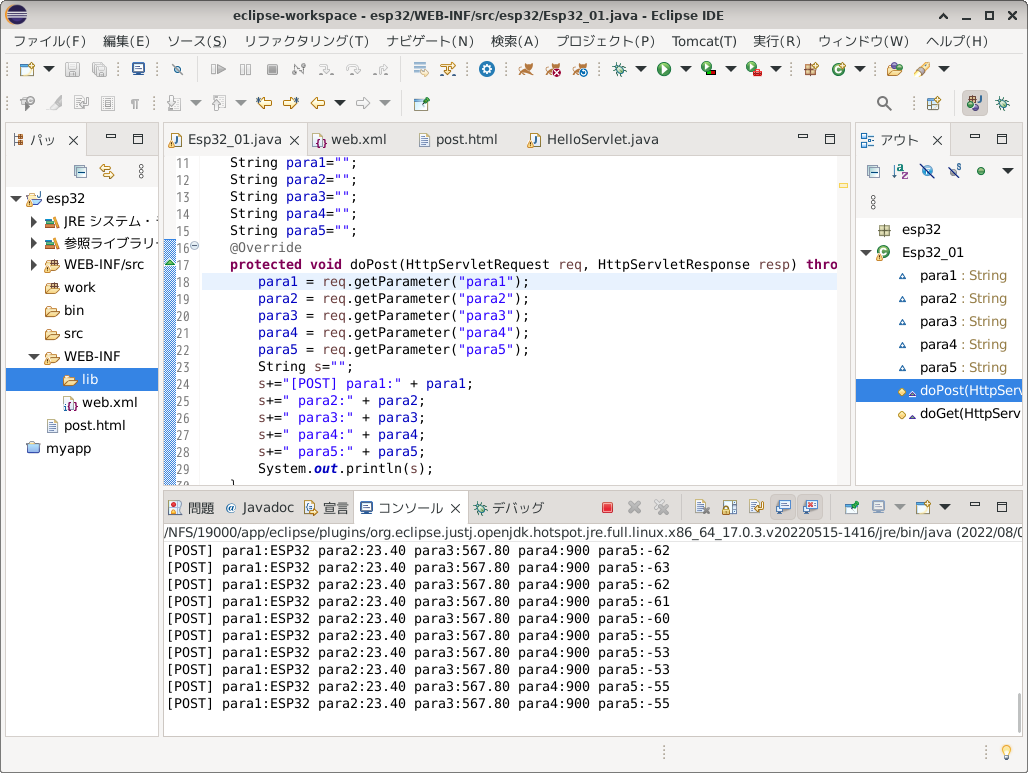Open the Tomcat(T) menu
This screenshot has width=1028, height=773.
(x=704, y=41)
